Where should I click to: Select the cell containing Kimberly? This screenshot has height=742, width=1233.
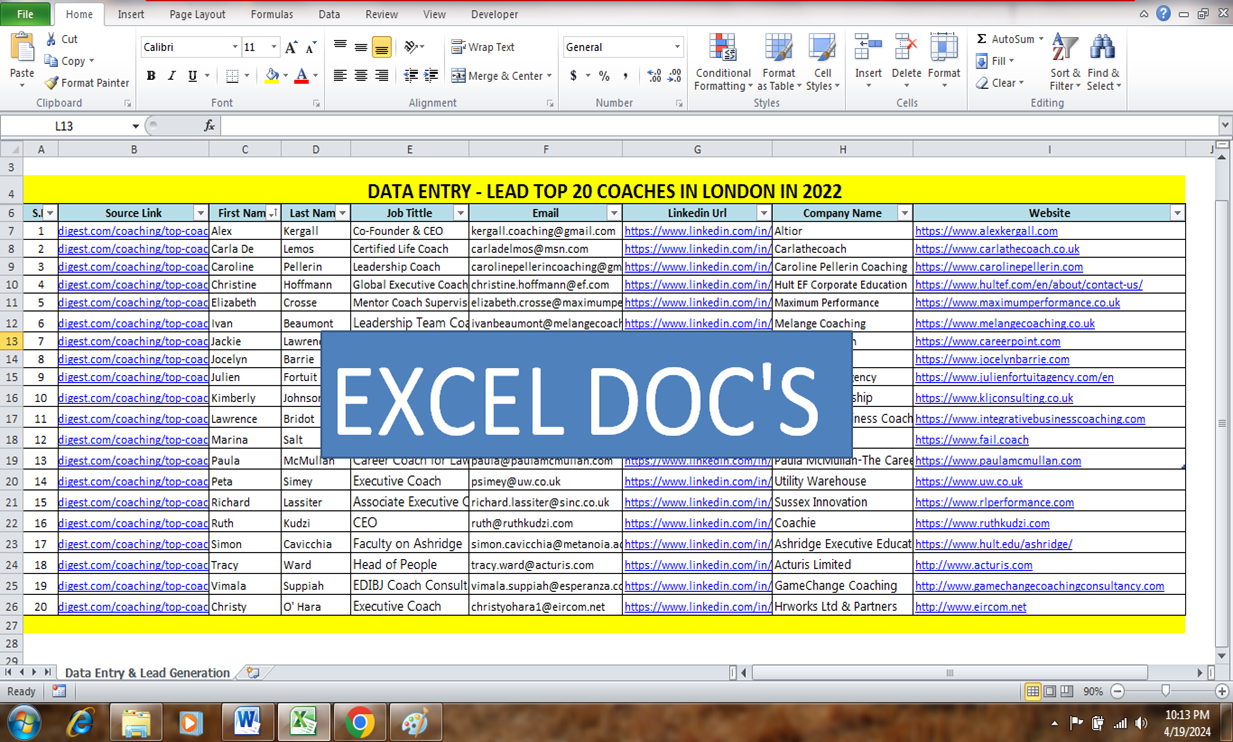[x=245, y=398]
